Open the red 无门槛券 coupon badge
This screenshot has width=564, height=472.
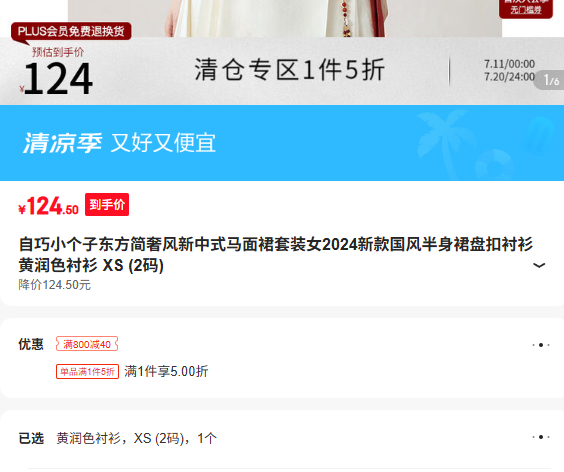(526, 8)
